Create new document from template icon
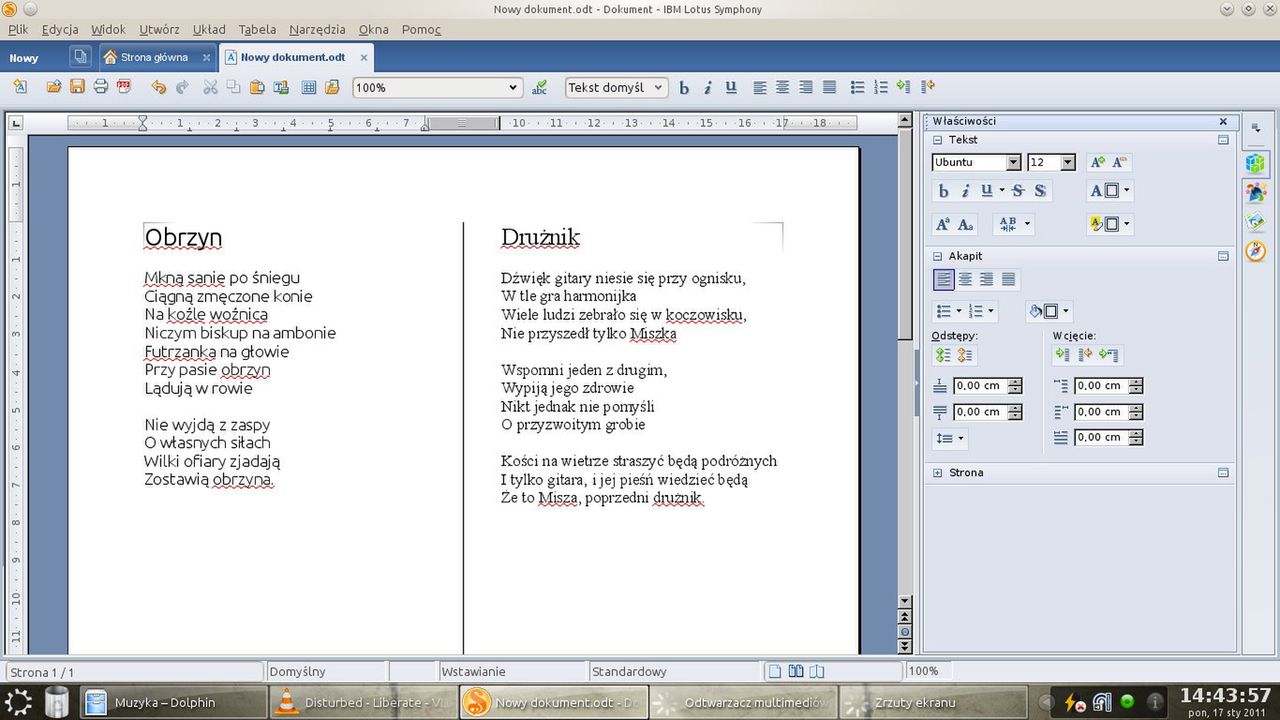1280x720 pixels. [20, 87]
